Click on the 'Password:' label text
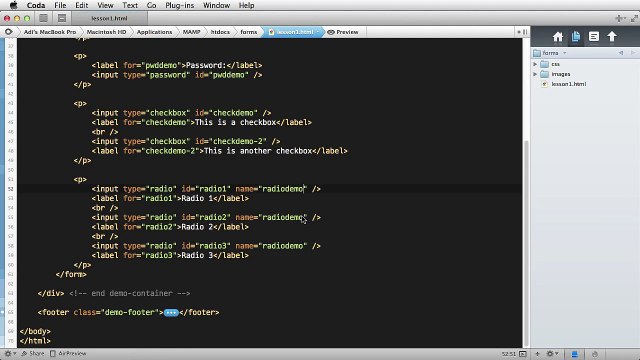The width and height of the screenshot is (640, 360). [x=206, y=65]
